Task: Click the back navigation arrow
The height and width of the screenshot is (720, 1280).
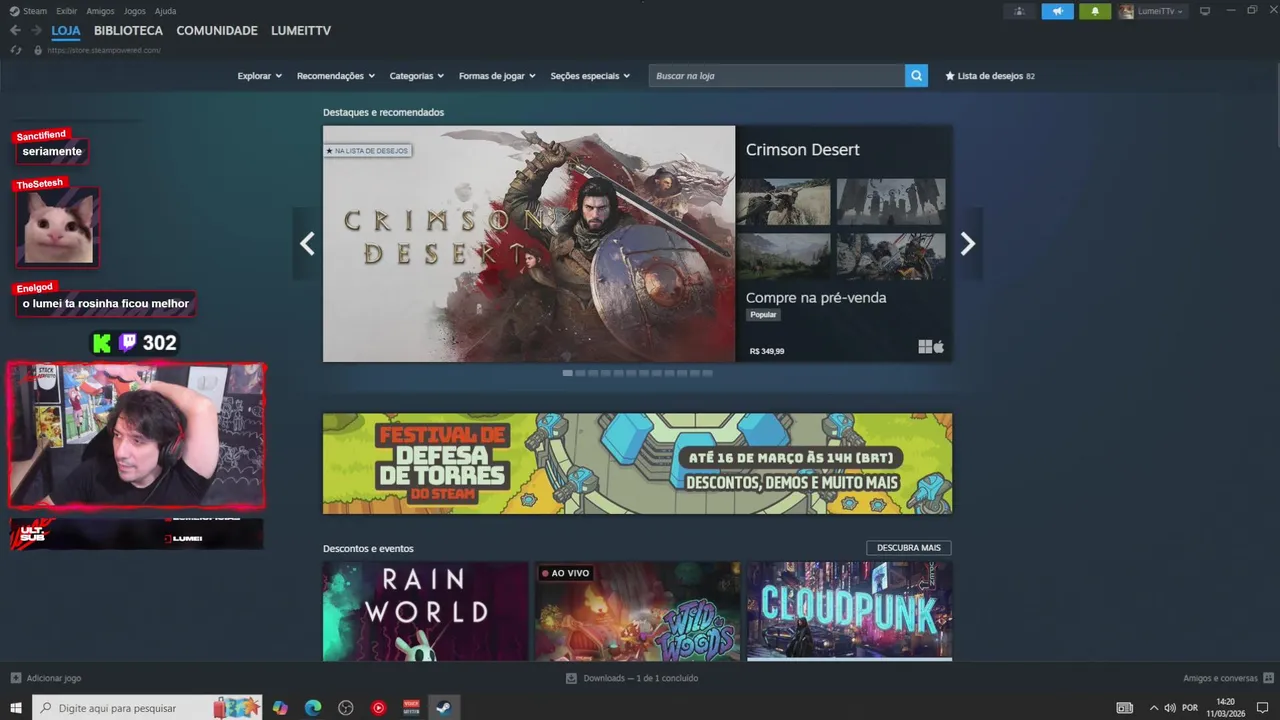Action: pos(15,31)
